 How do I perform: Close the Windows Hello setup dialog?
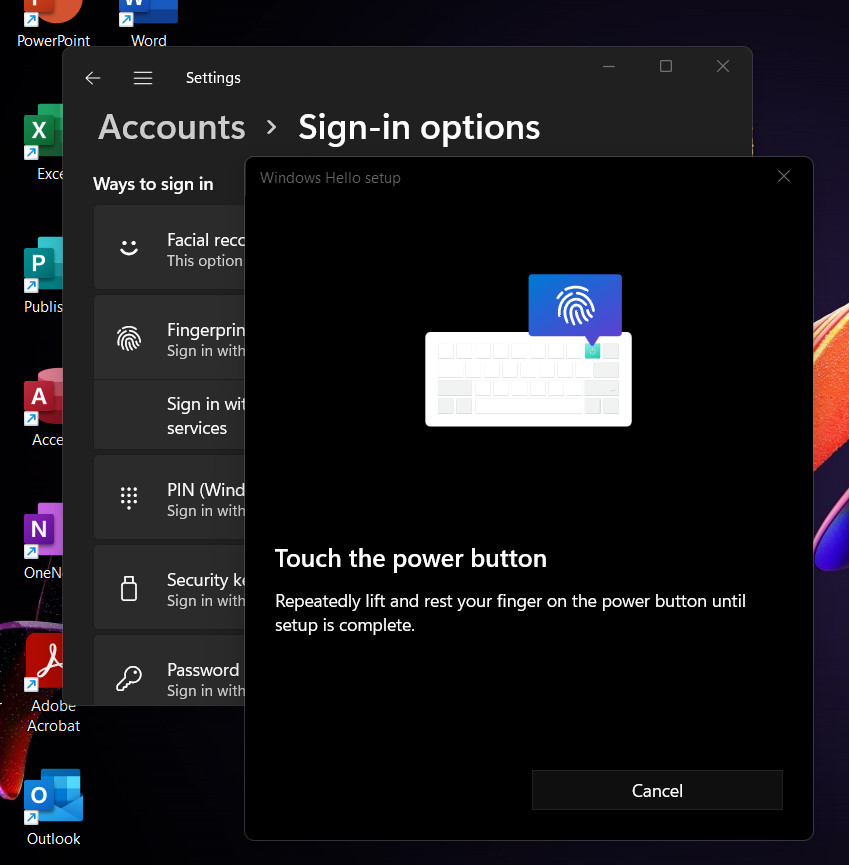784,177
